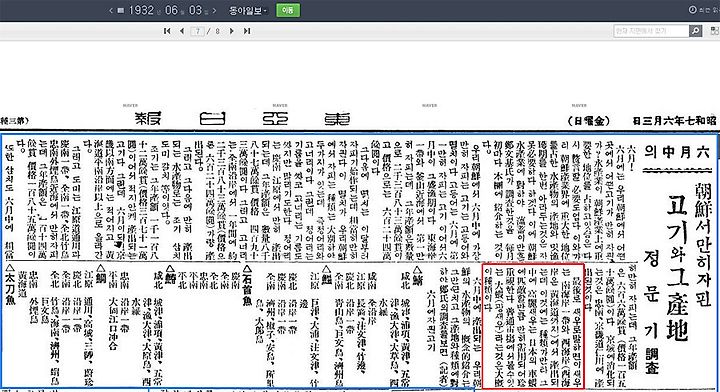Open the recently read clock icon

tap(692, 10)
